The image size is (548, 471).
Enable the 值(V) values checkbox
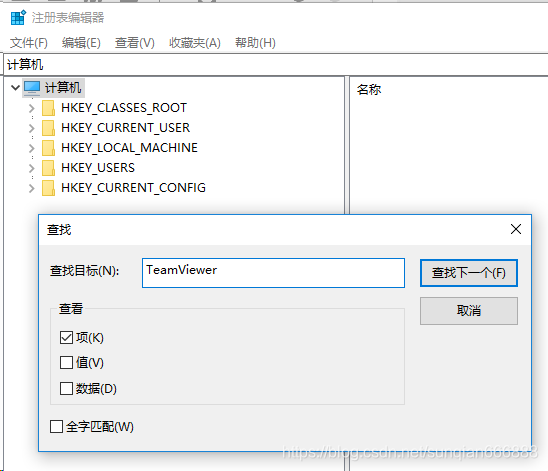[66, 363]
